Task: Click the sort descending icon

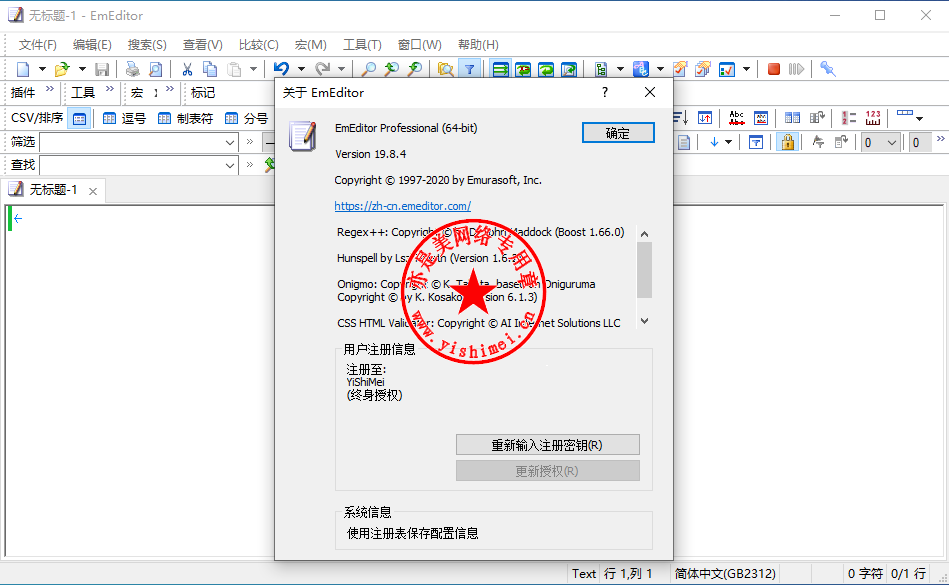Action: click(x=680, y=117)
